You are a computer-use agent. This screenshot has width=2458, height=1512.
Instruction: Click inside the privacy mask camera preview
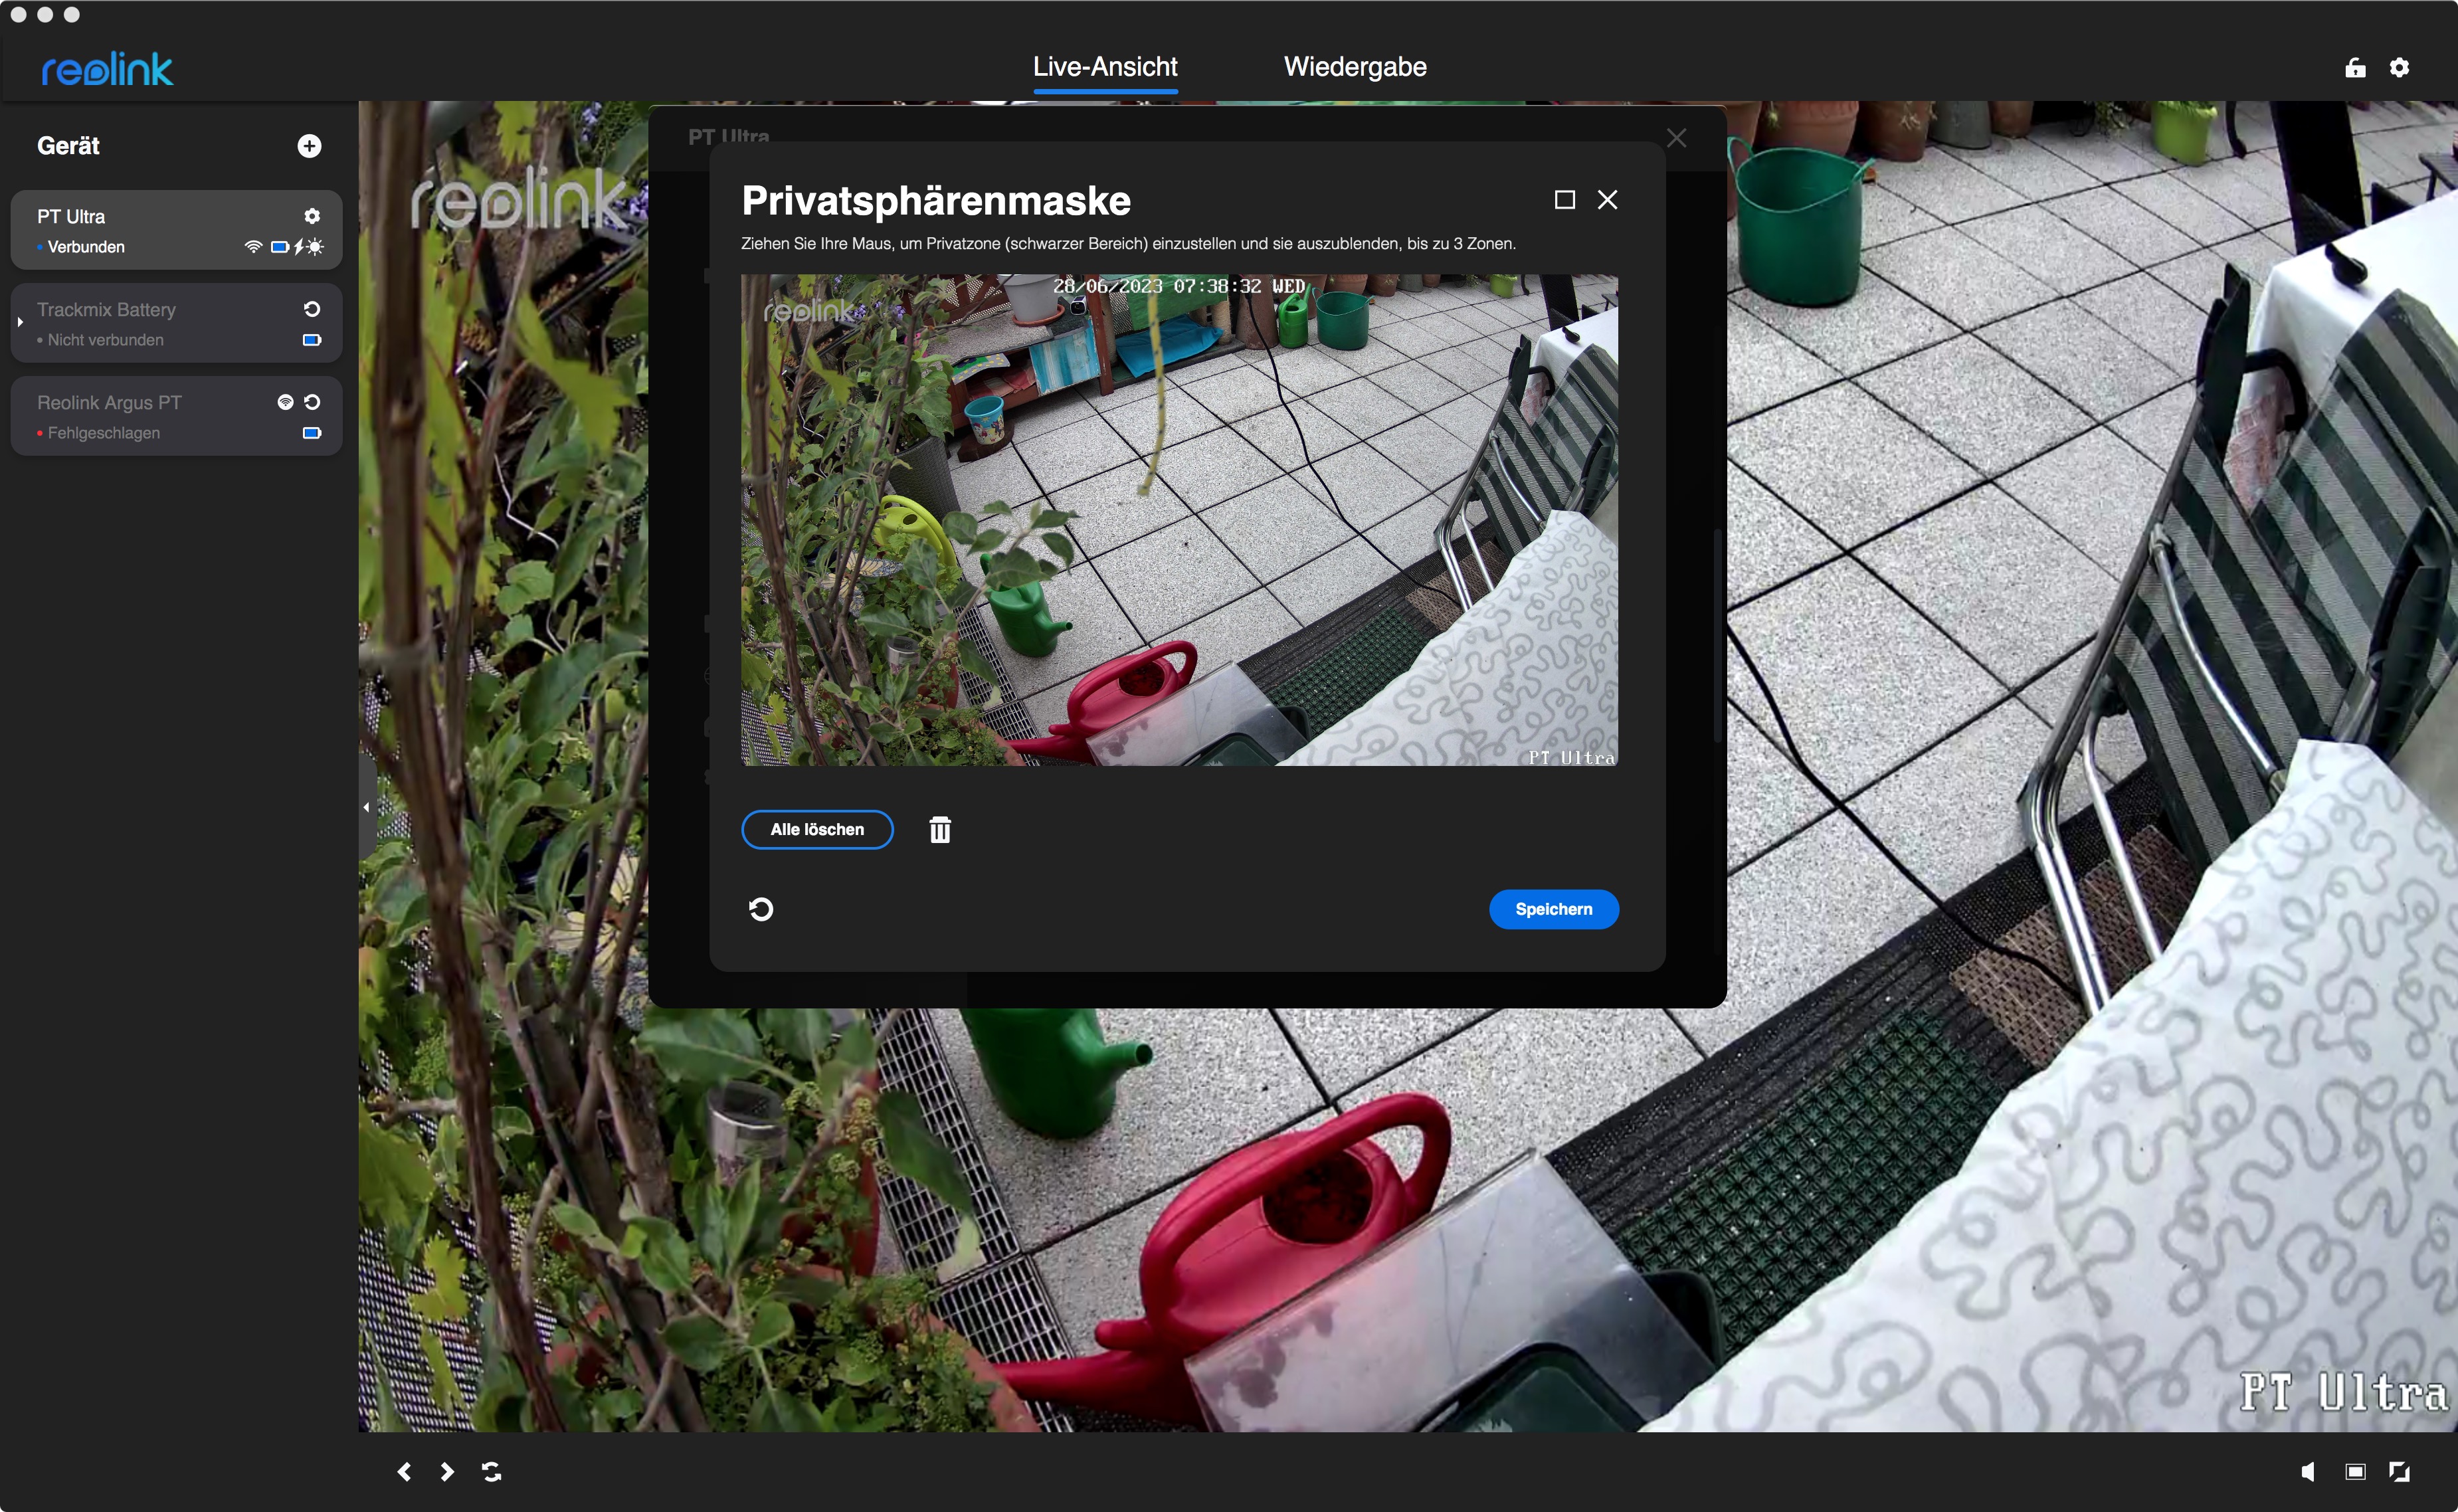coord(1179,520)
